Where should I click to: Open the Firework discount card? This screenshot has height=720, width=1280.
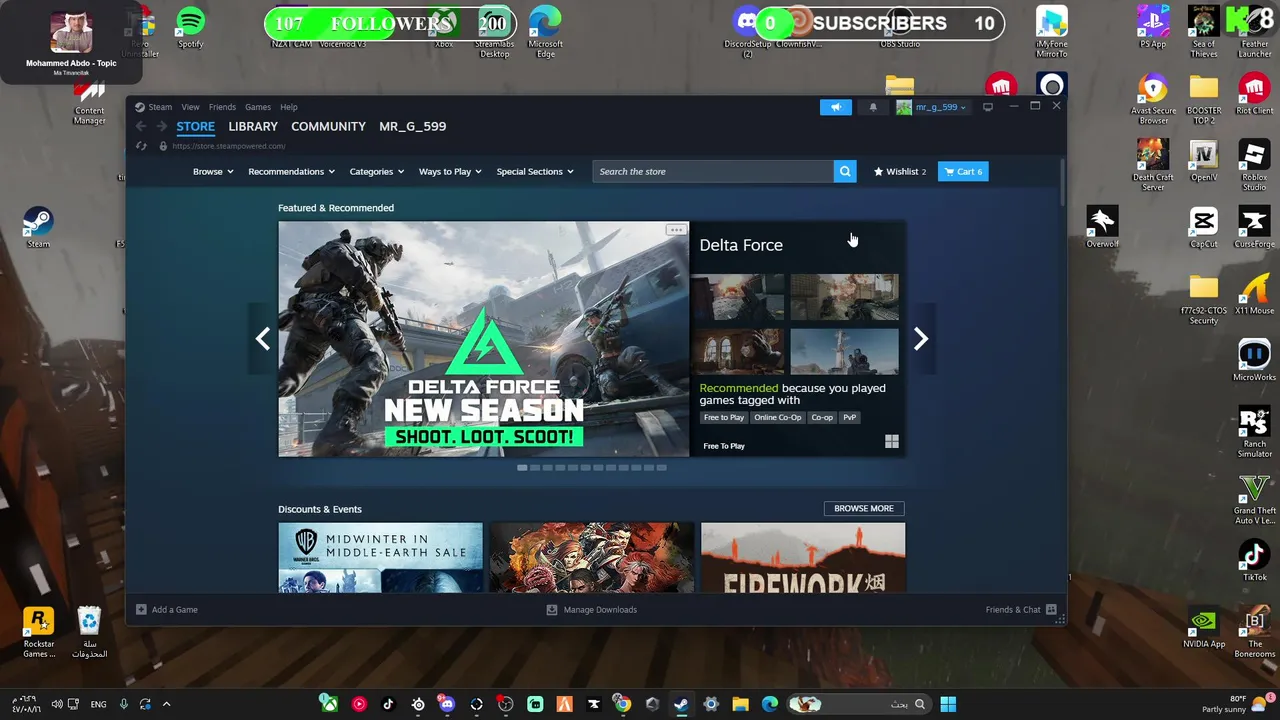tap(803, 557)
